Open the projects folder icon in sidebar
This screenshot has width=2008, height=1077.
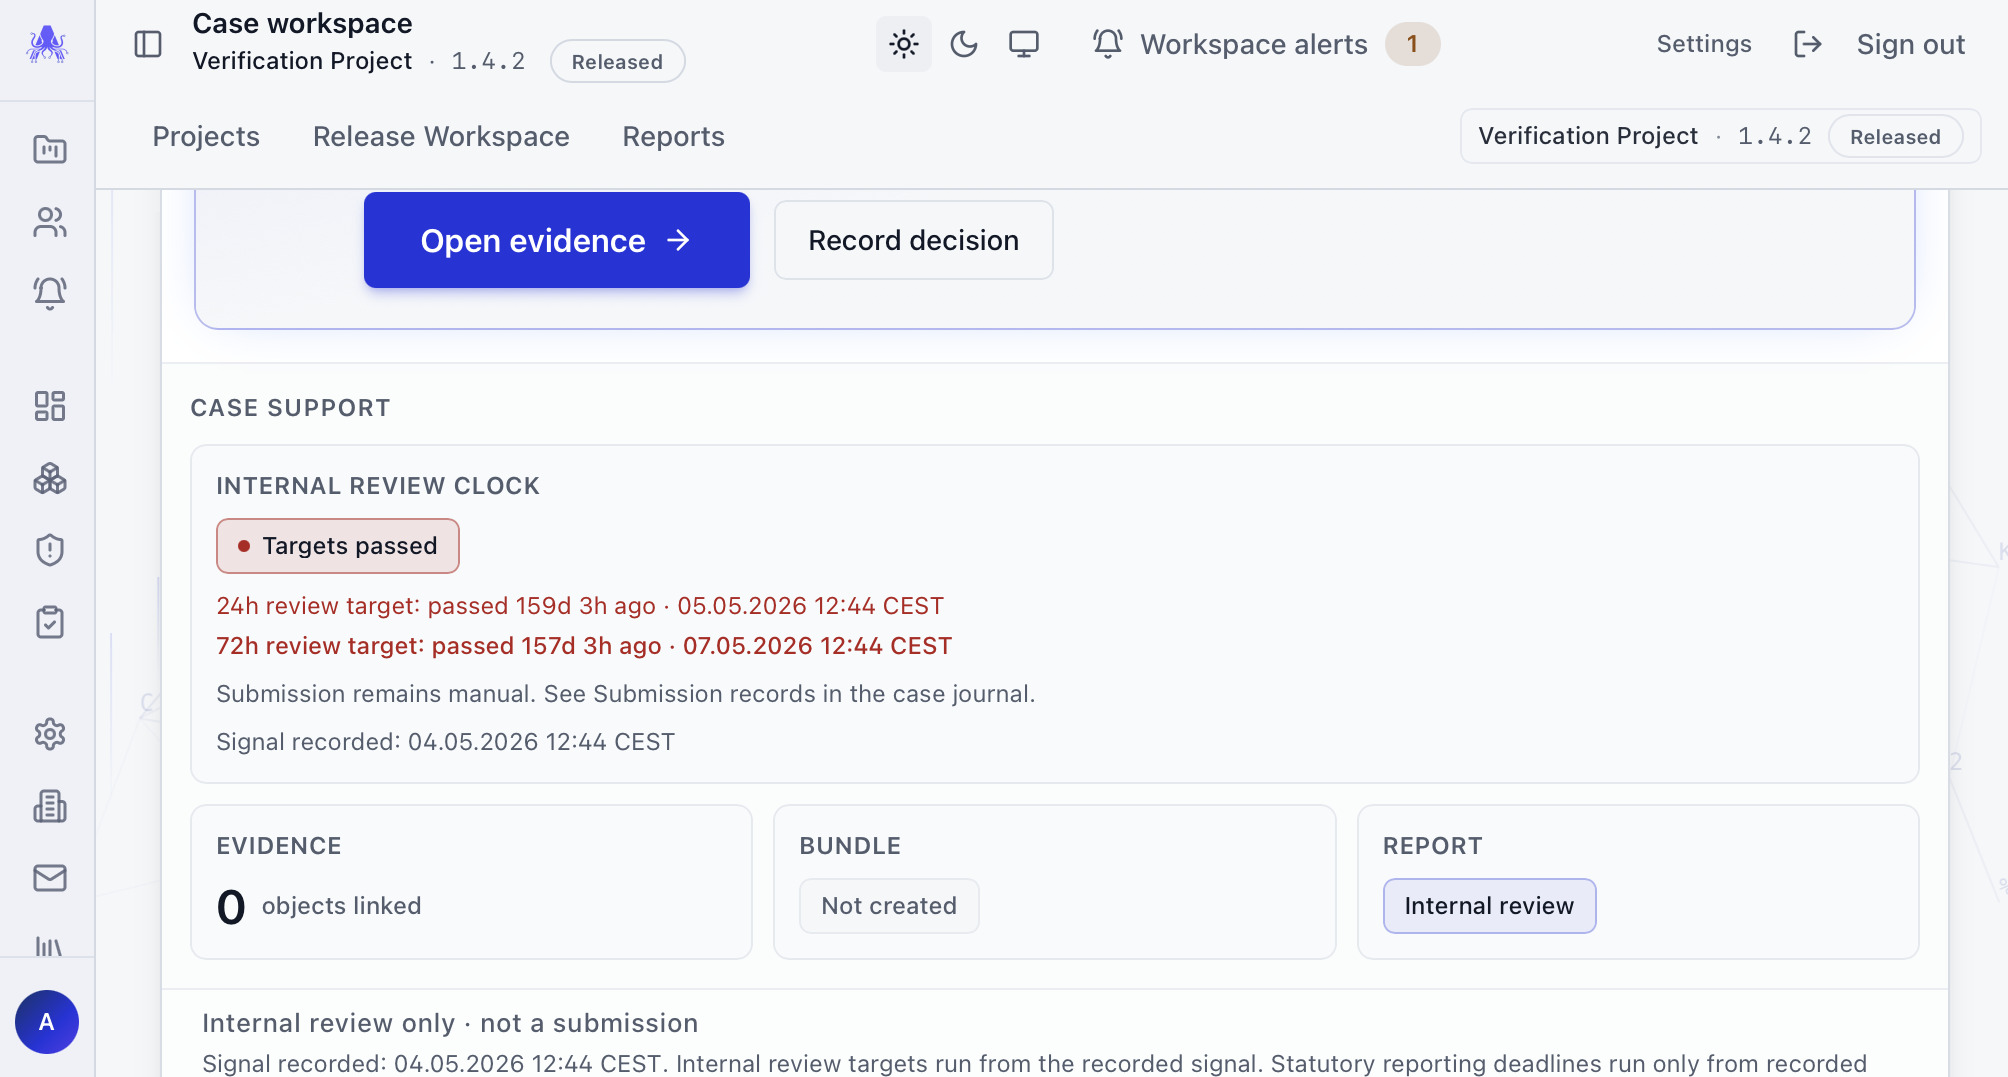pyautogui.click(x=49, y=149)
